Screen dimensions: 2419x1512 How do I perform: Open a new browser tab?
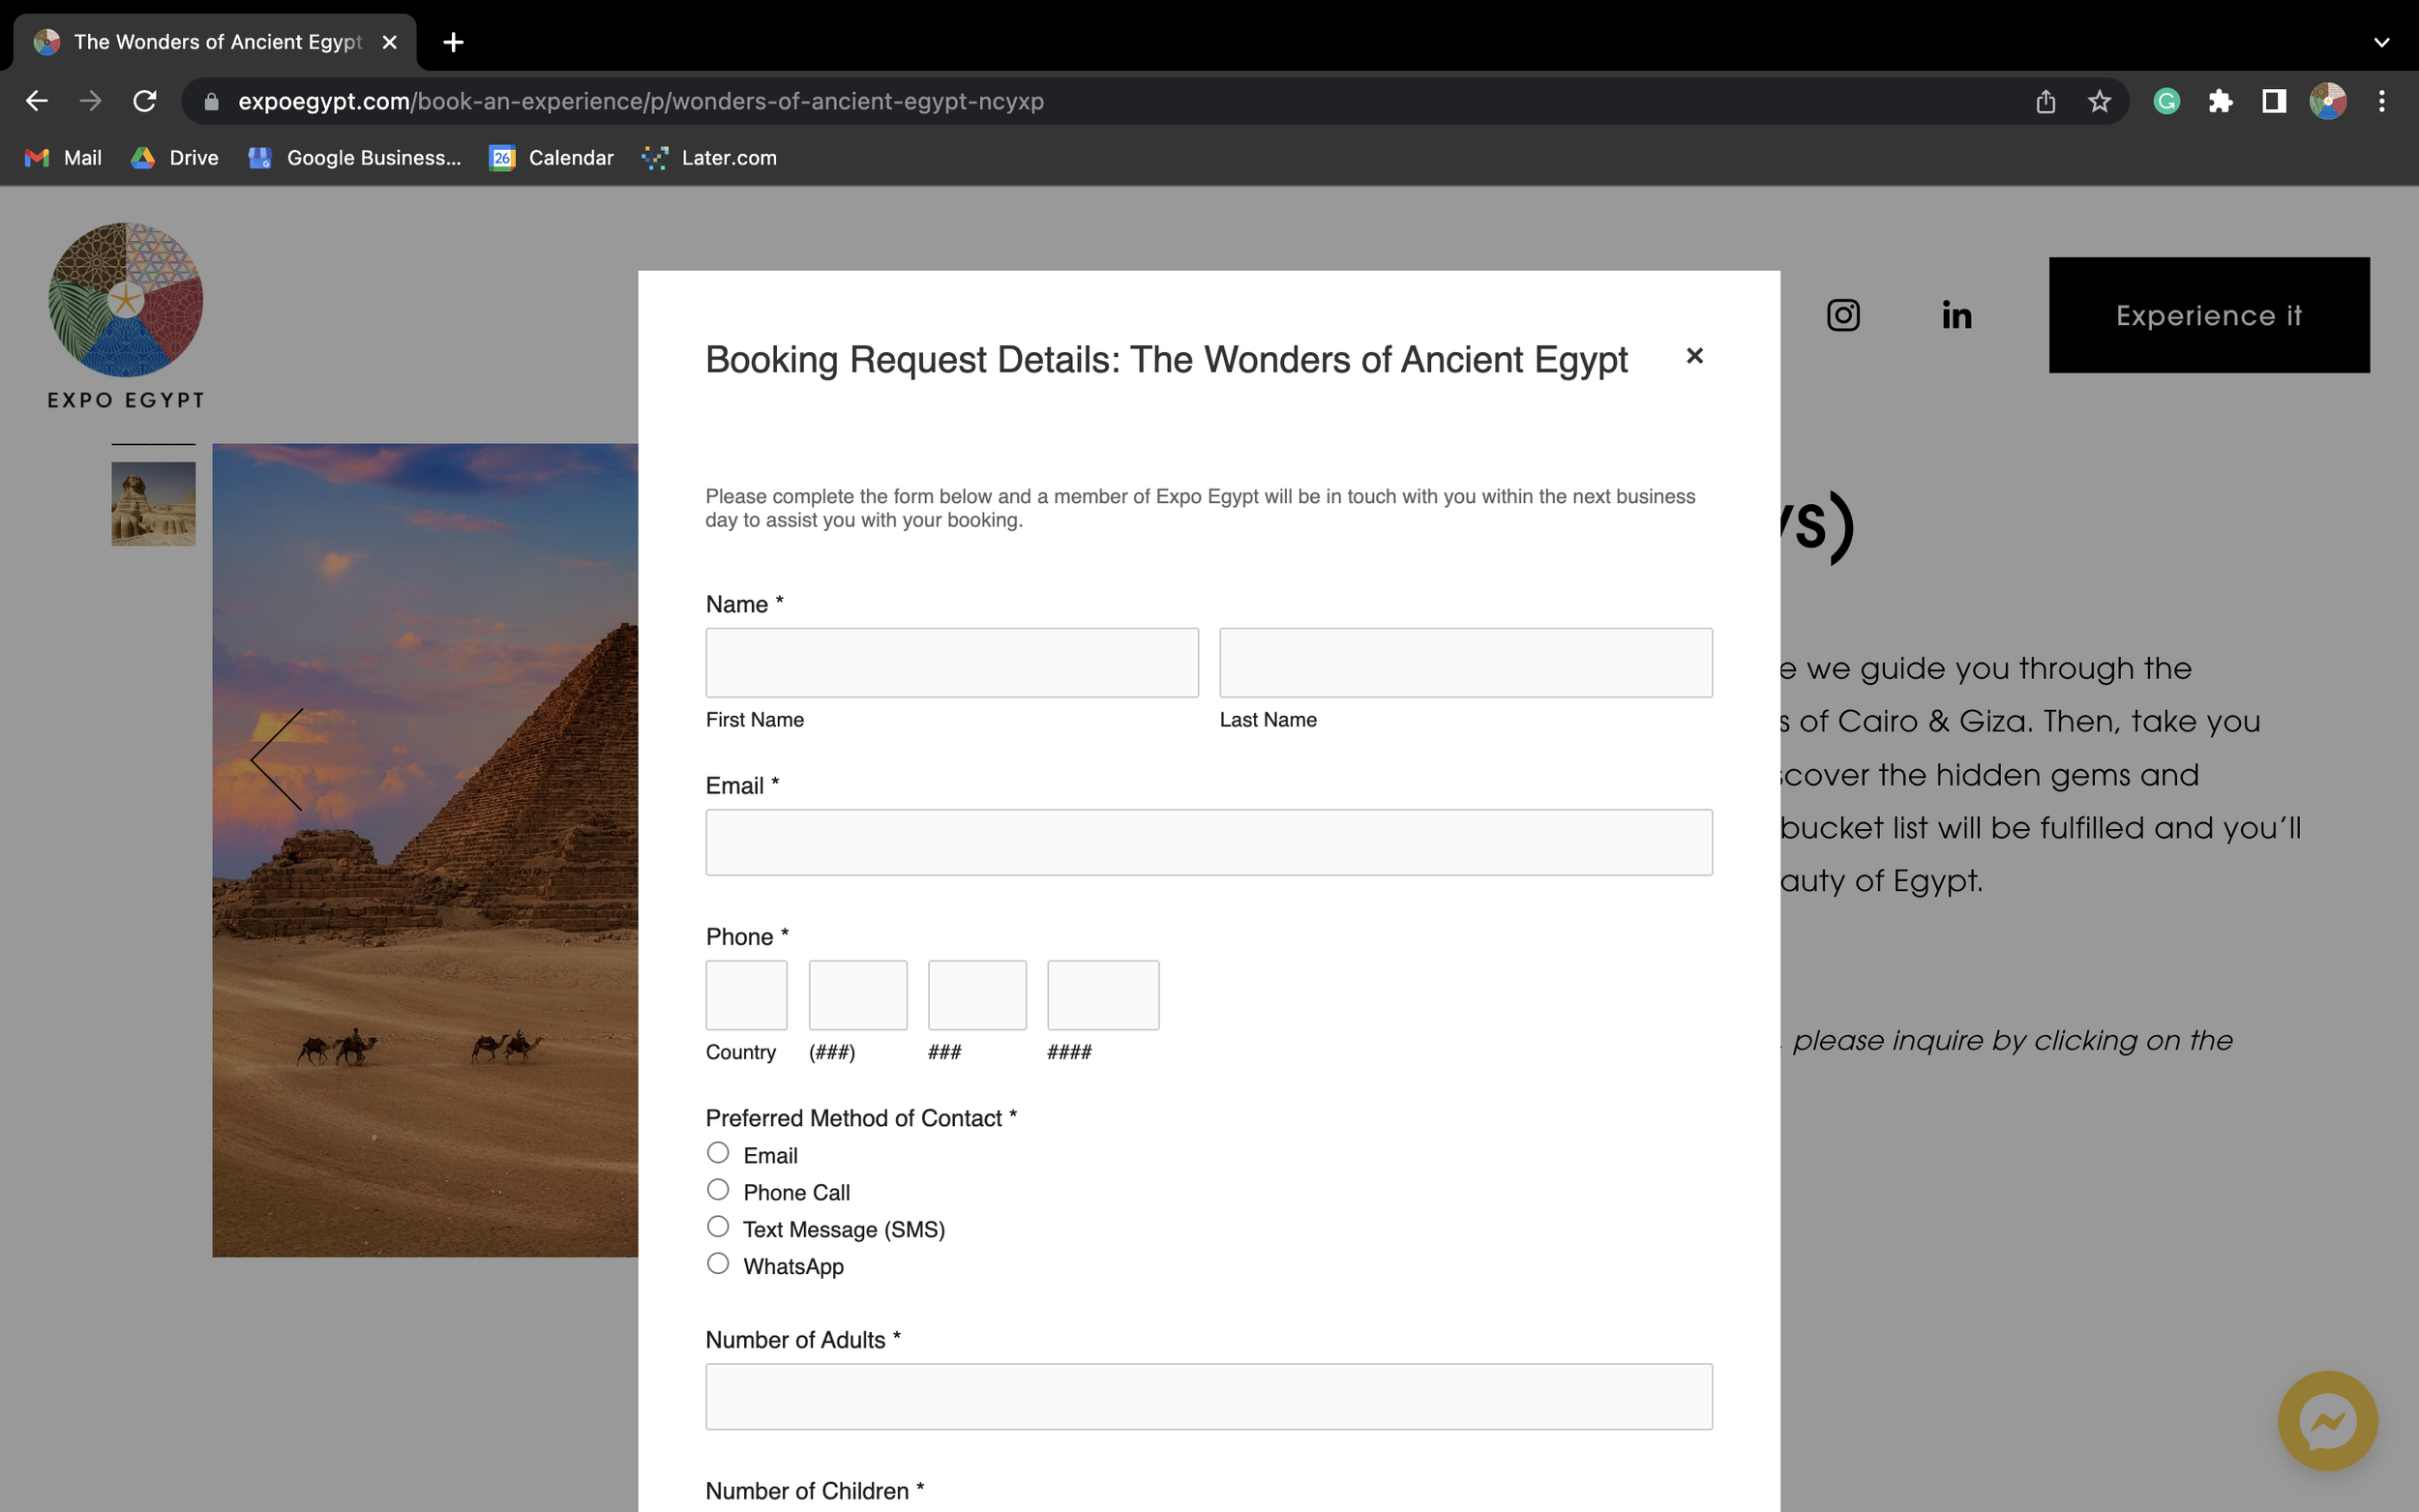click(453, 42)
